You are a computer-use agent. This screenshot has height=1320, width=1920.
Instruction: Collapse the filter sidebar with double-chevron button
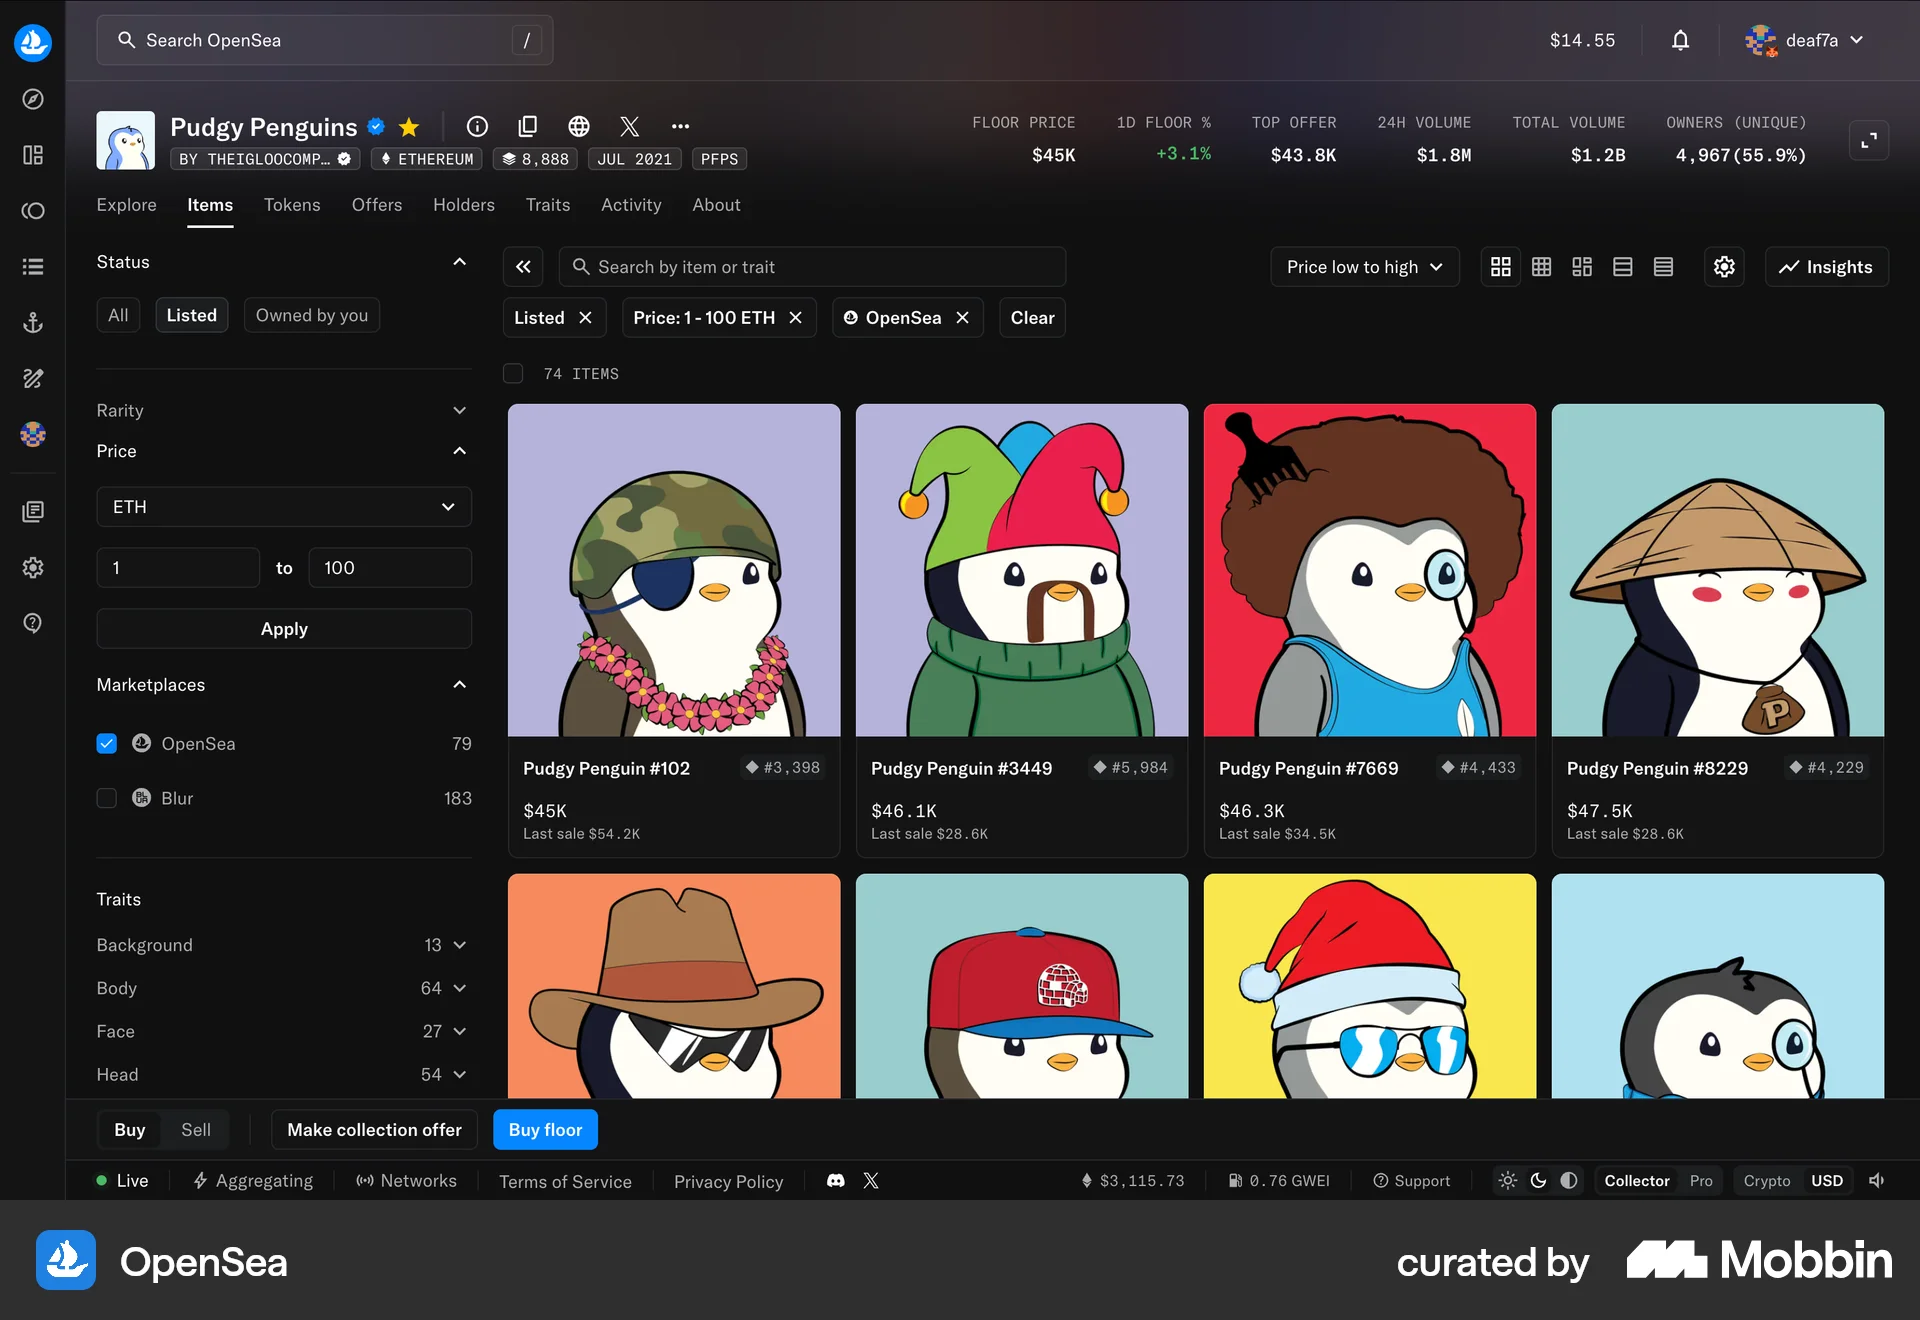pos(523,267)
